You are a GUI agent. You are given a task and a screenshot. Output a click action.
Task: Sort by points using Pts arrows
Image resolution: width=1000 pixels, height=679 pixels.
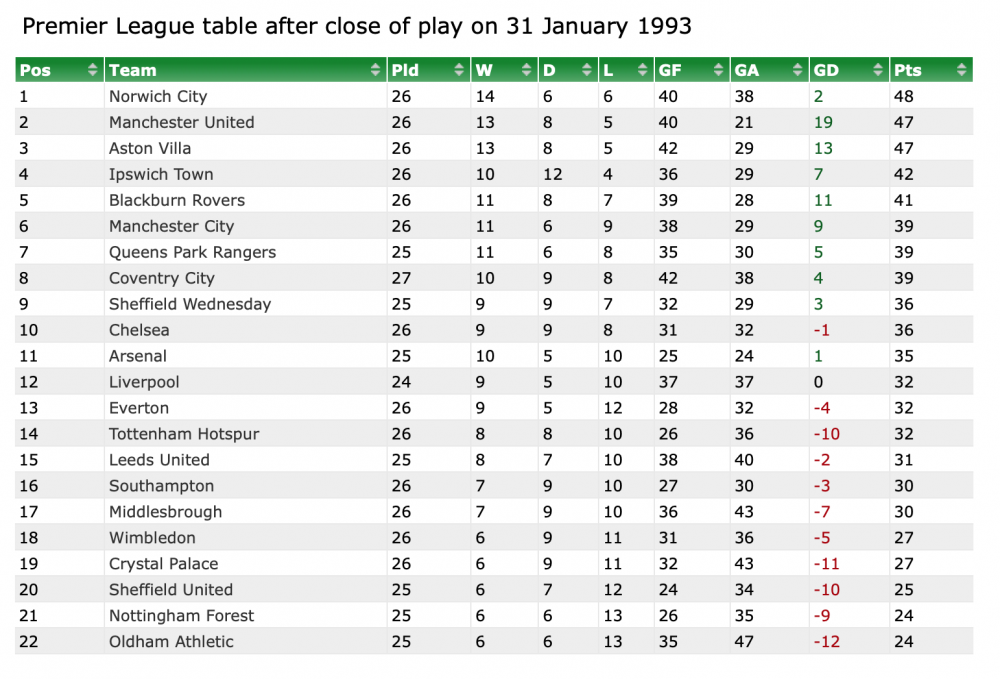click(x=962, y=70)
